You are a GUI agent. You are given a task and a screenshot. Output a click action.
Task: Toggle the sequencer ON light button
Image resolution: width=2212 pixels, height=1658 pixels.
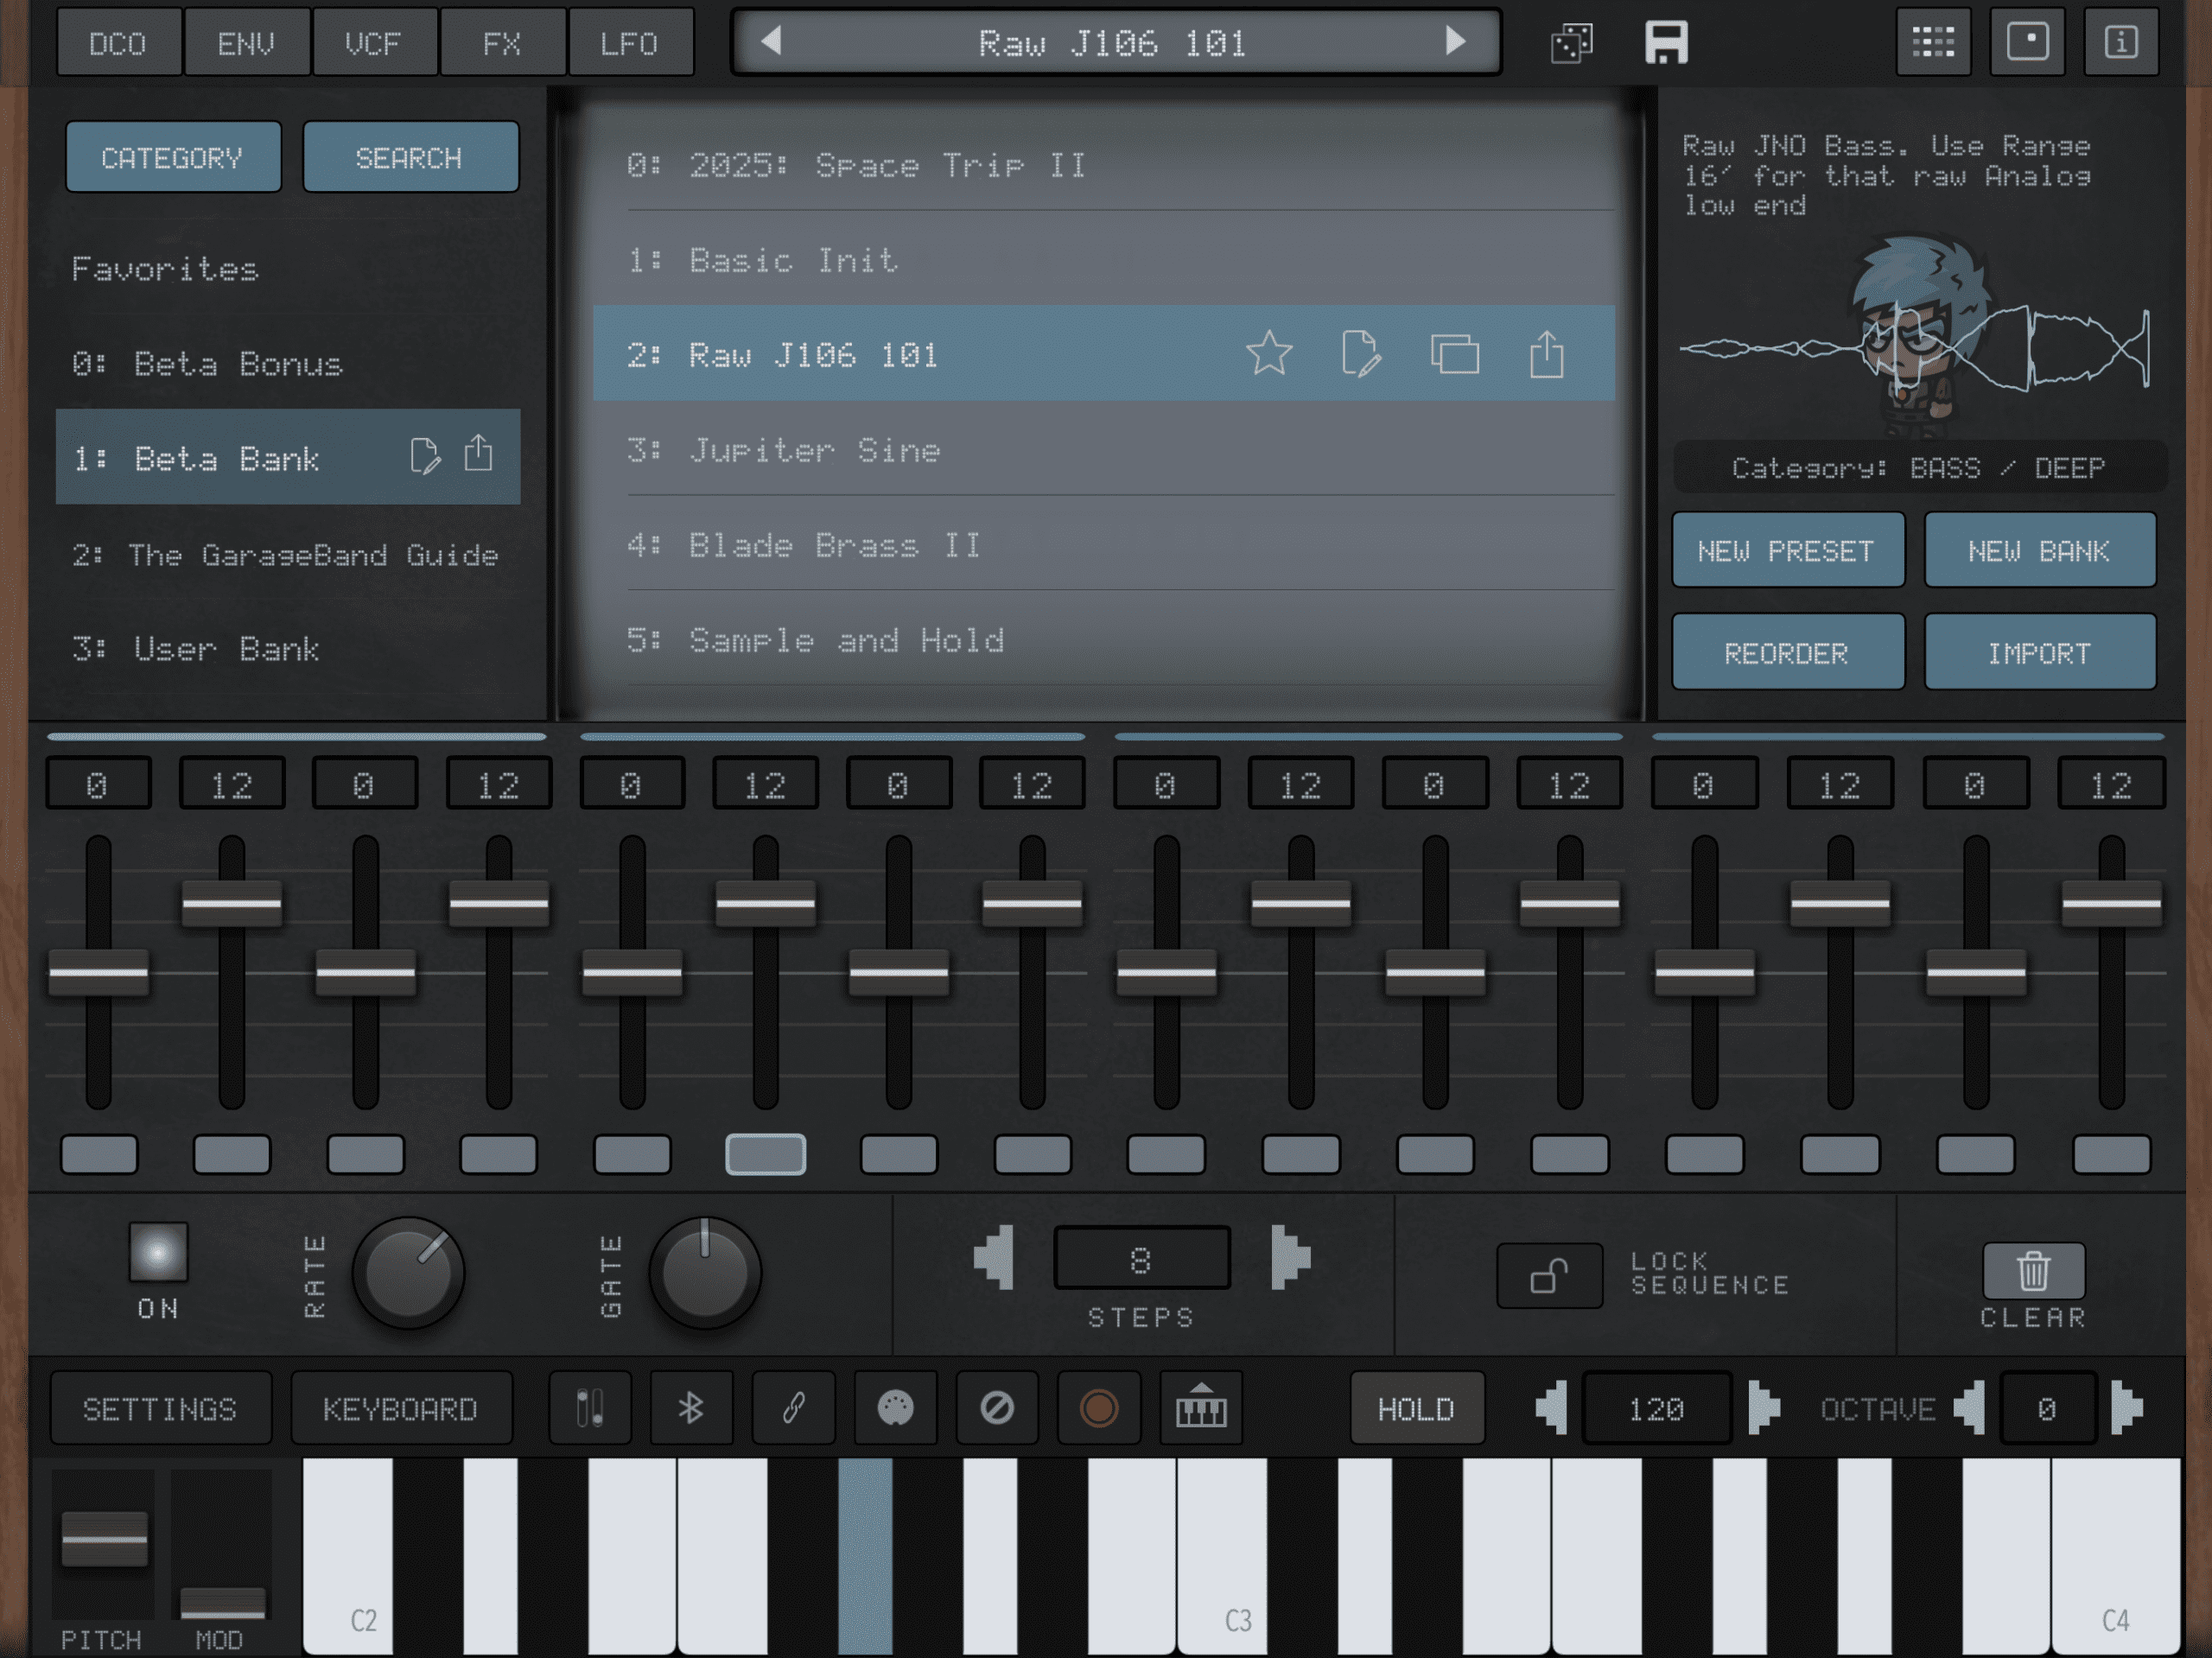pyautogui.click(x=158, y=1252)
